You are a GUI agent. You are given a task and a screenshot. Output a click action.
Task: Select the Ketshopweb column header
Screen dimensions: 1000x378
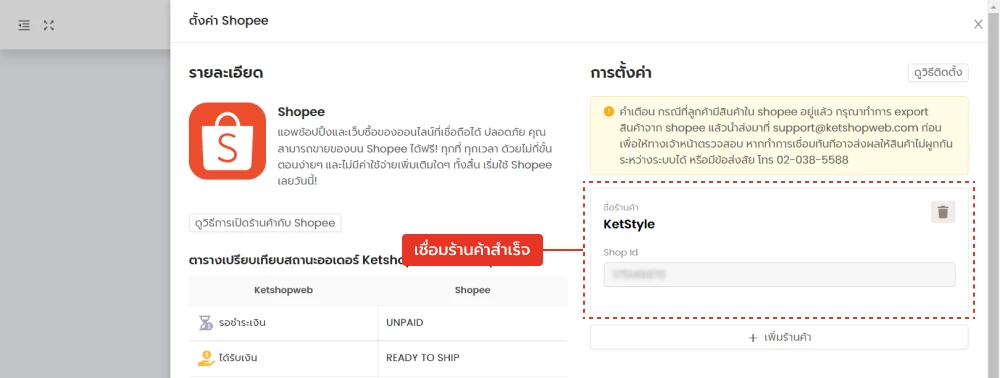[x=283, y=290]
